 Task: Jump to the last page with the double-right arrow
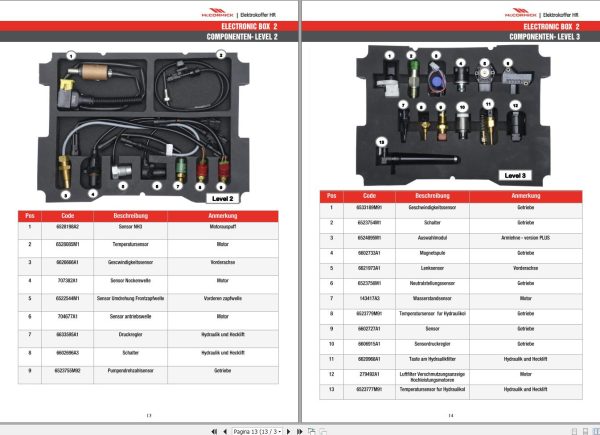click(x=300, y=432)
